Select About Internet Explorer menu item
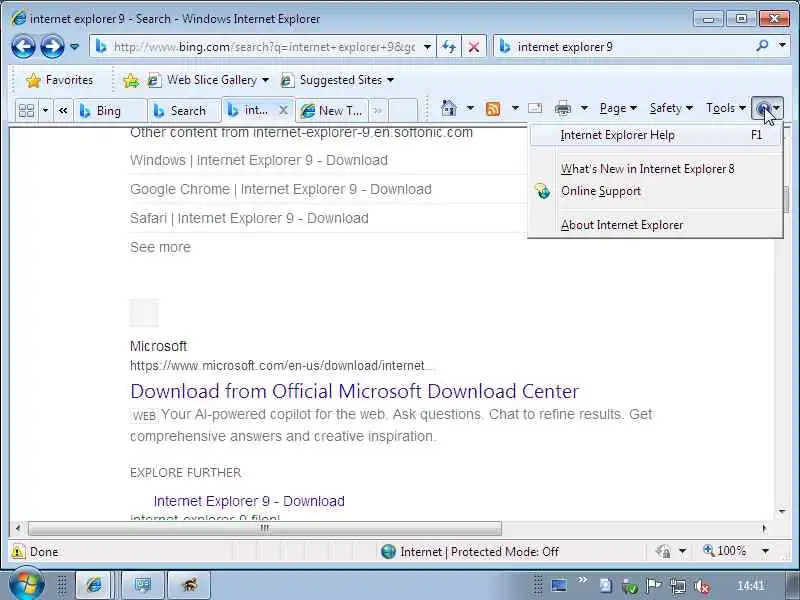Image resolution: width=800 pixels, height=600 pixels. click(656, 225)
